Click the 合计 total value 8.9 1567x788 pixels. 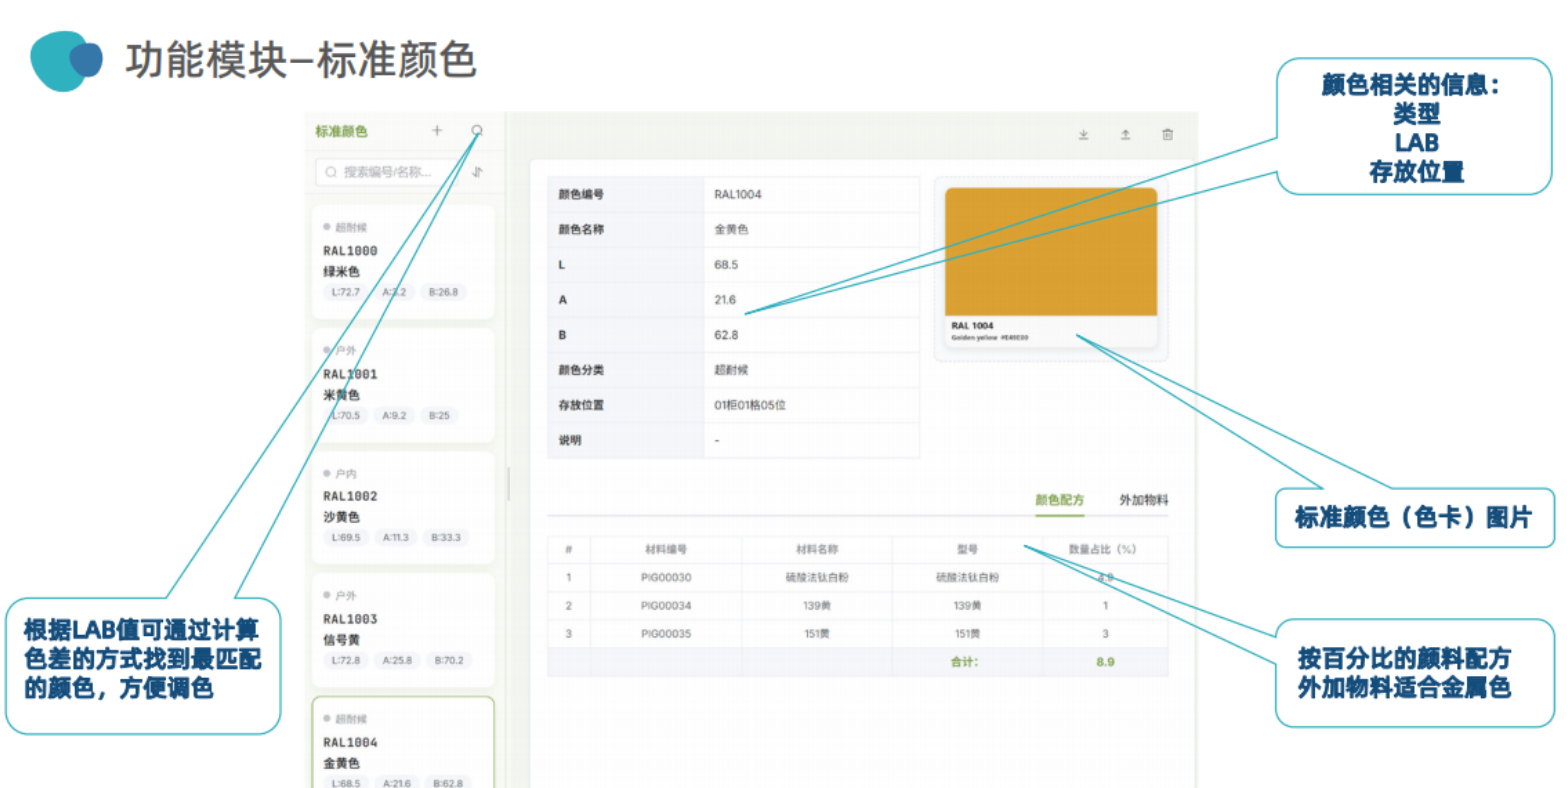(1105, 662)
